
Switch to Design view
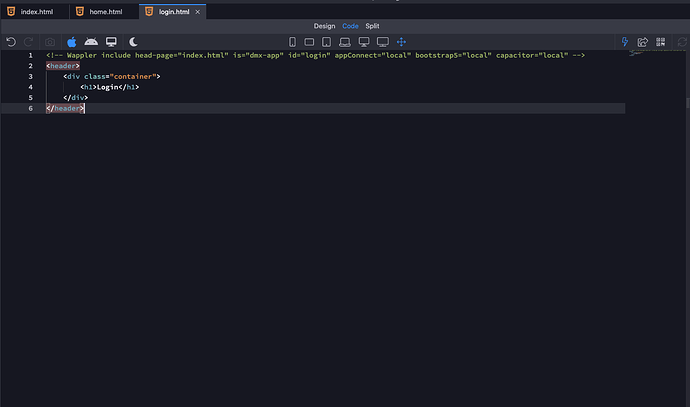(x=324, y=26)
